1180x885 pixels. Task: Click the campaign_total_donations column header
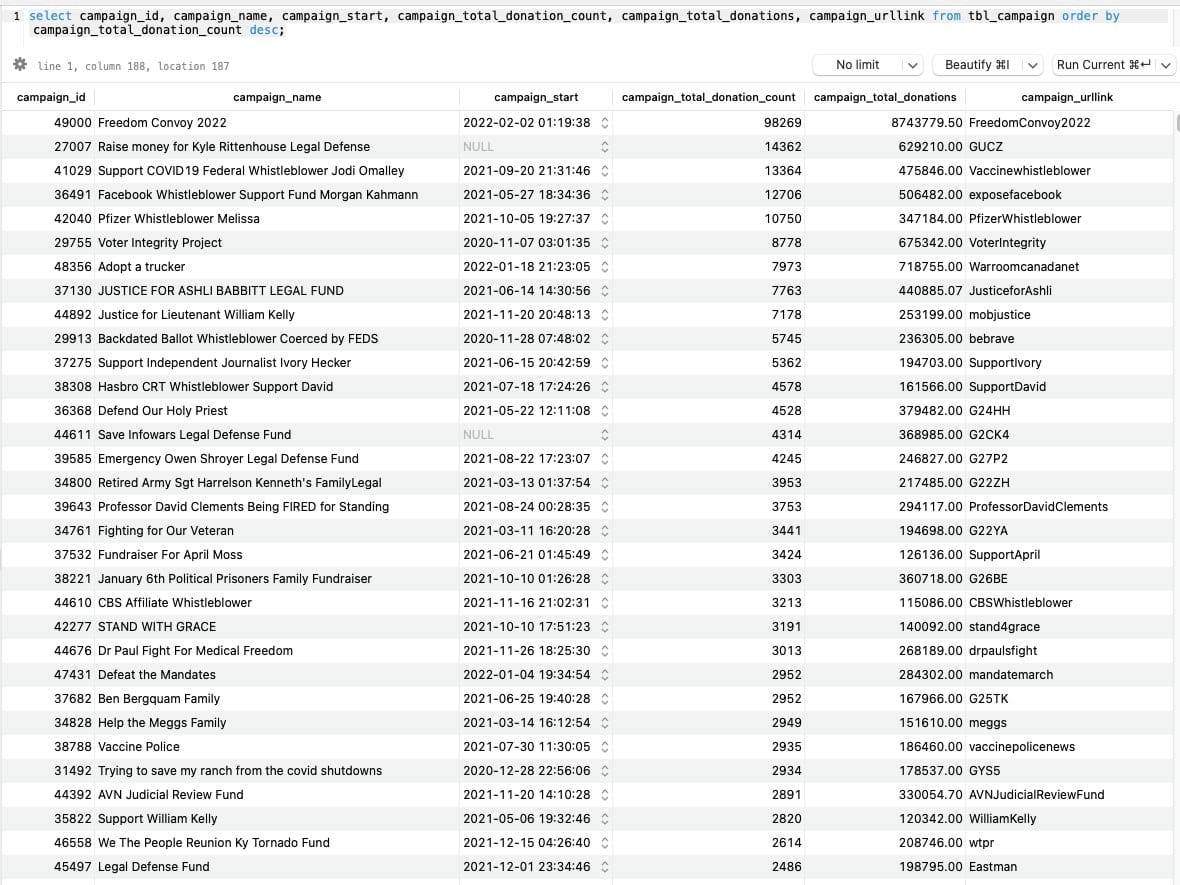point(885,97)
